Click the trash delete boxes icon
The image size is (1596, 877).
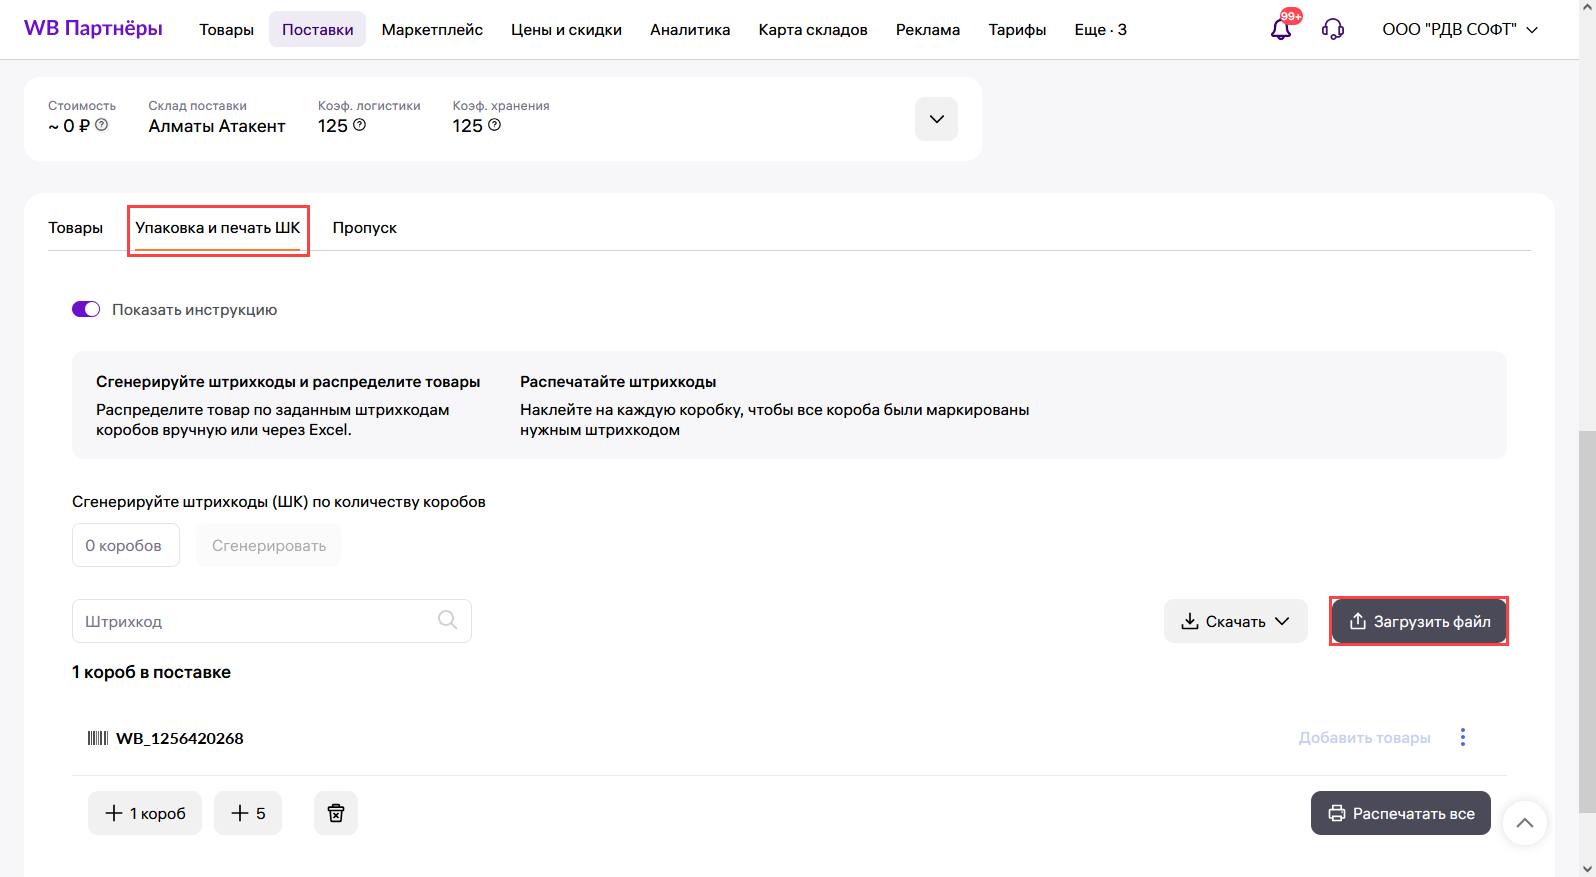click(336, 813)
